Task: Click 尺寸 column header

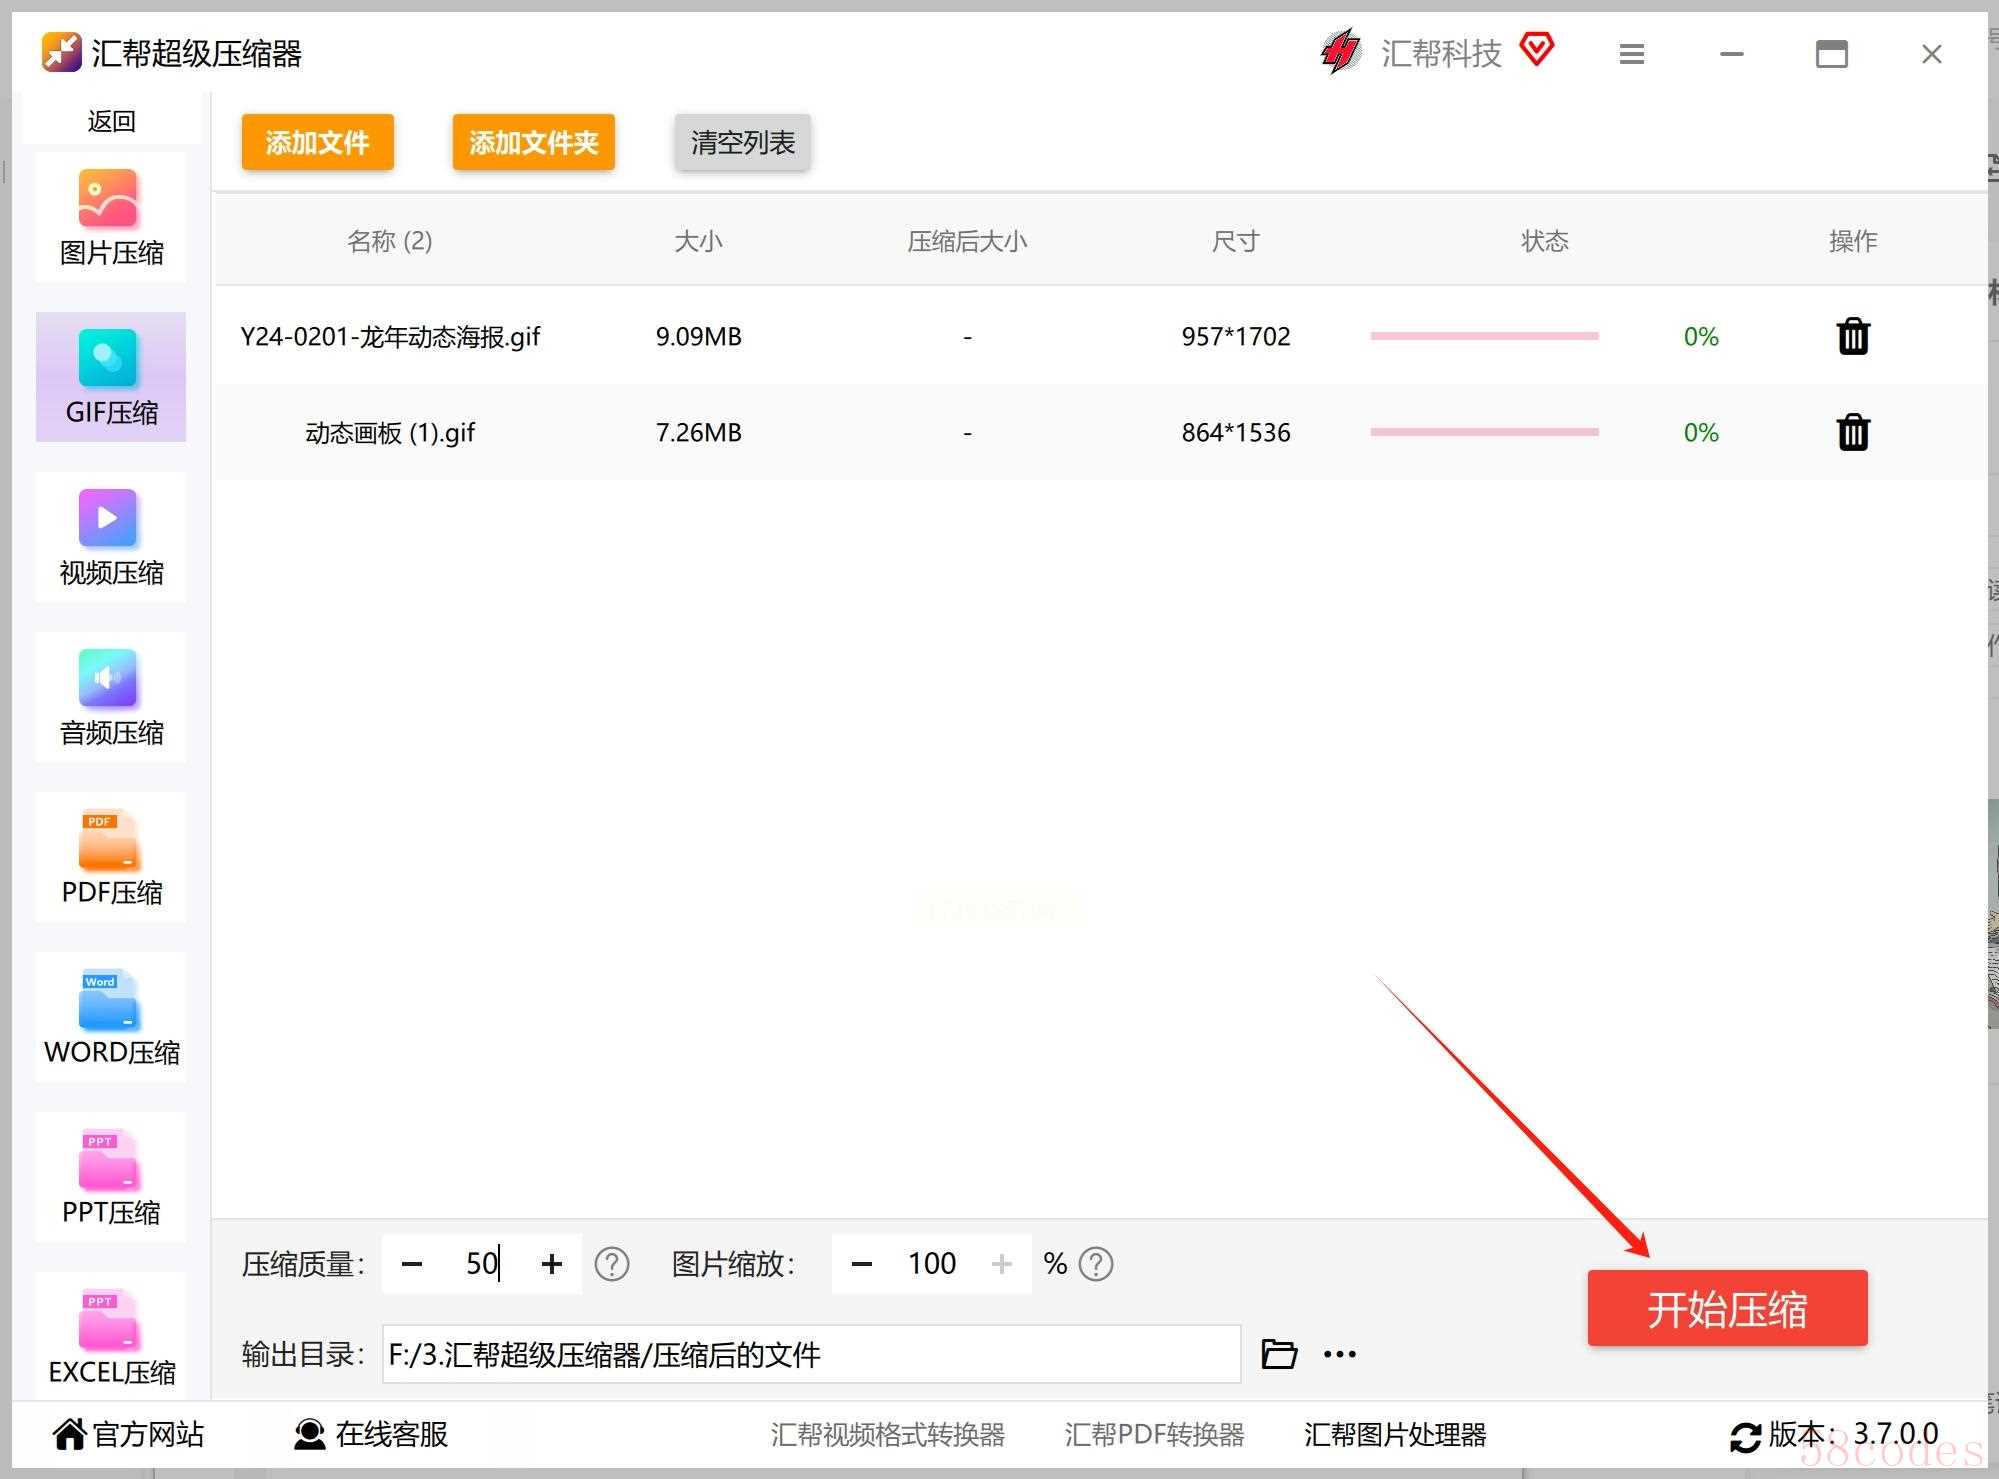Action: coord(1236,241)
